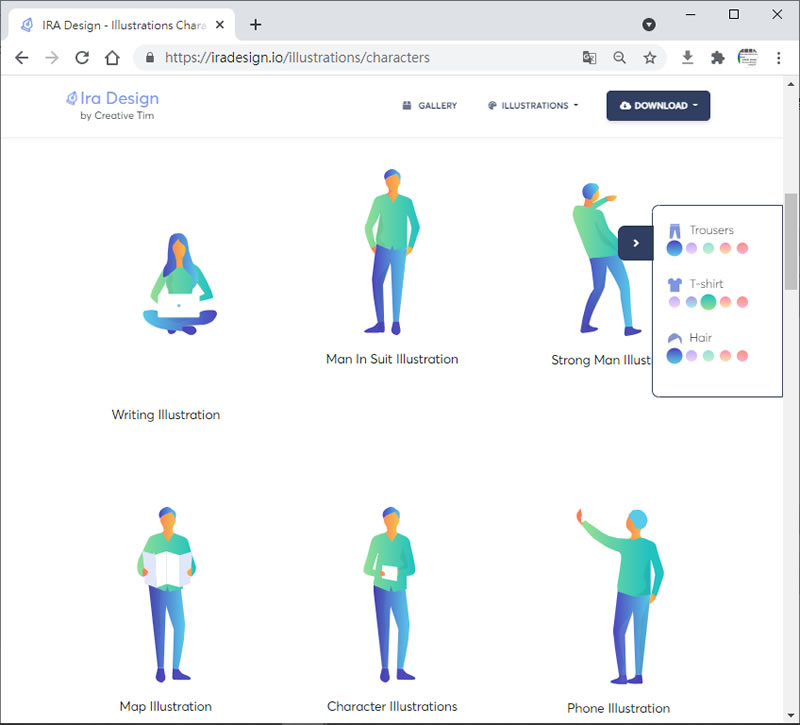View site security padlock info
This screenshot has height=725, width=800.
coord(149,58)
